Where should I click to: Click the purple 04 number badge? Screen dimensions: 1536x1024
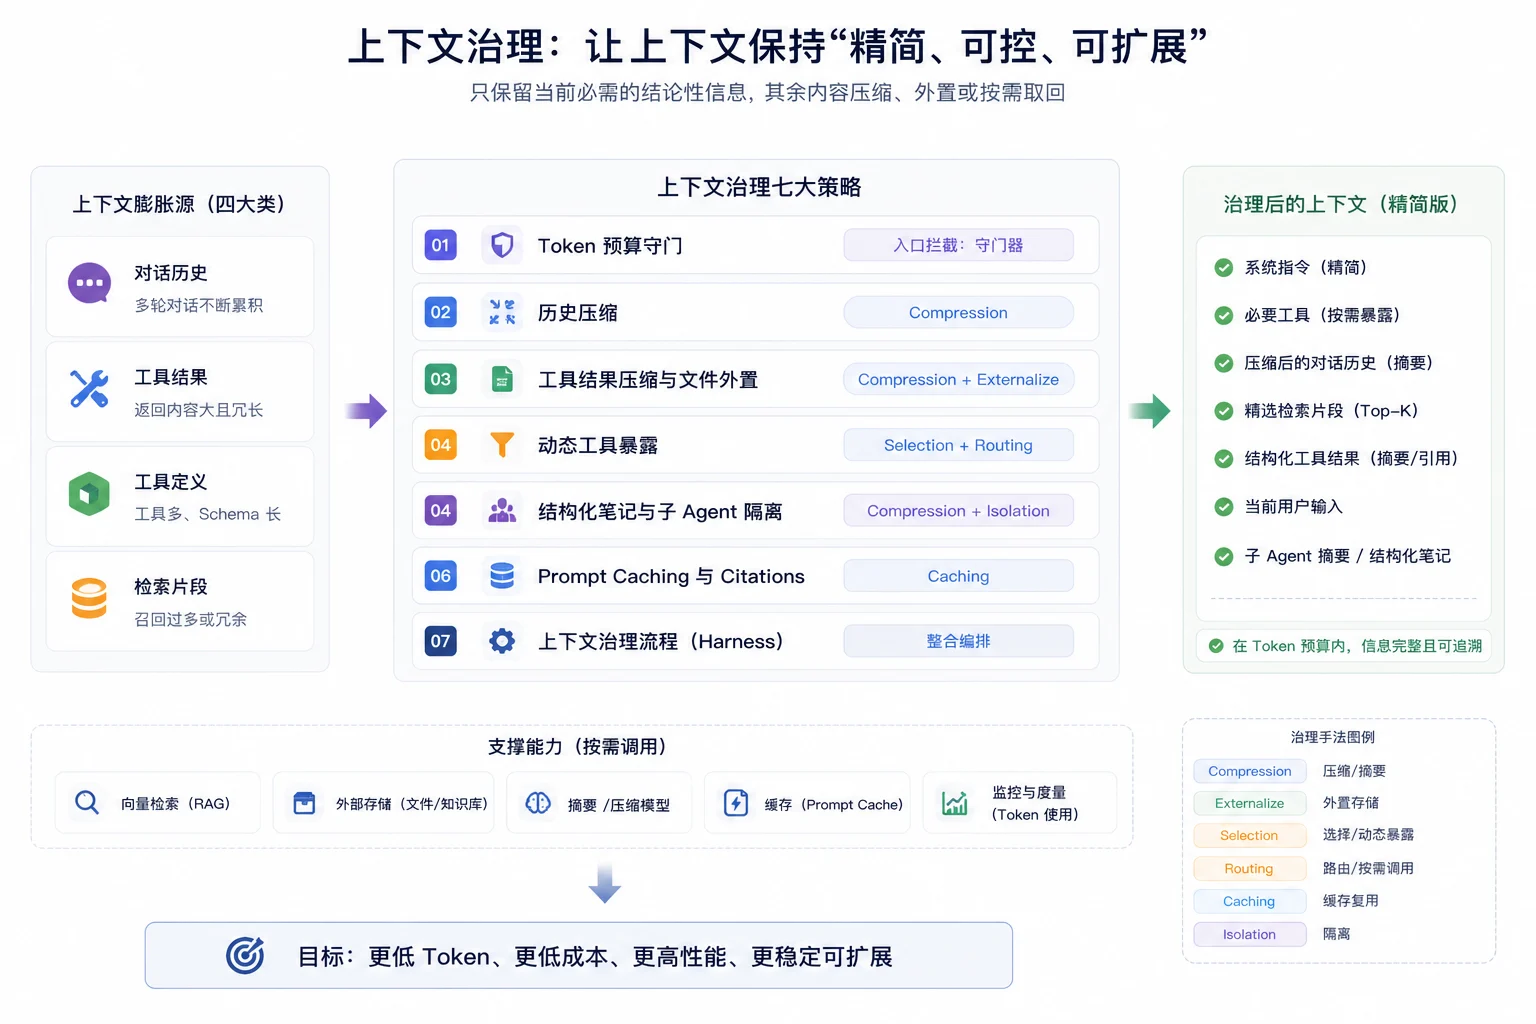(x=440, y=511)
